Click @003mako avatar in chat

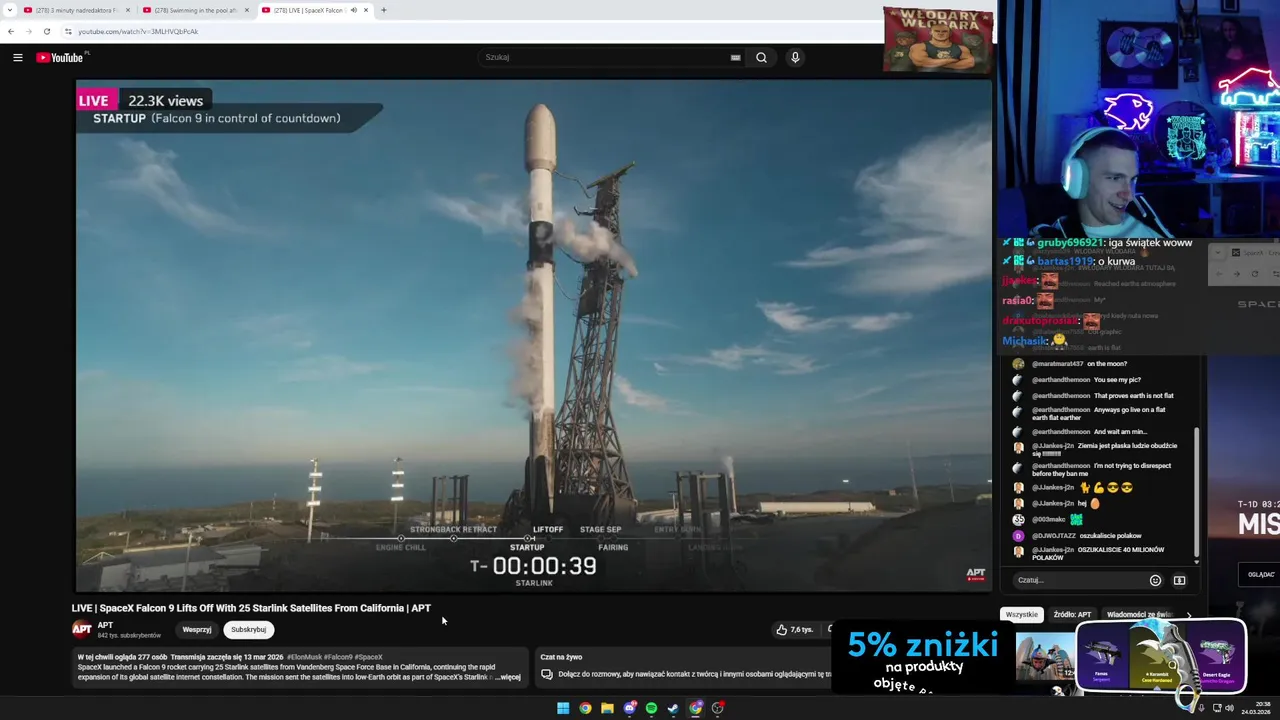(x=1018, y=520)
